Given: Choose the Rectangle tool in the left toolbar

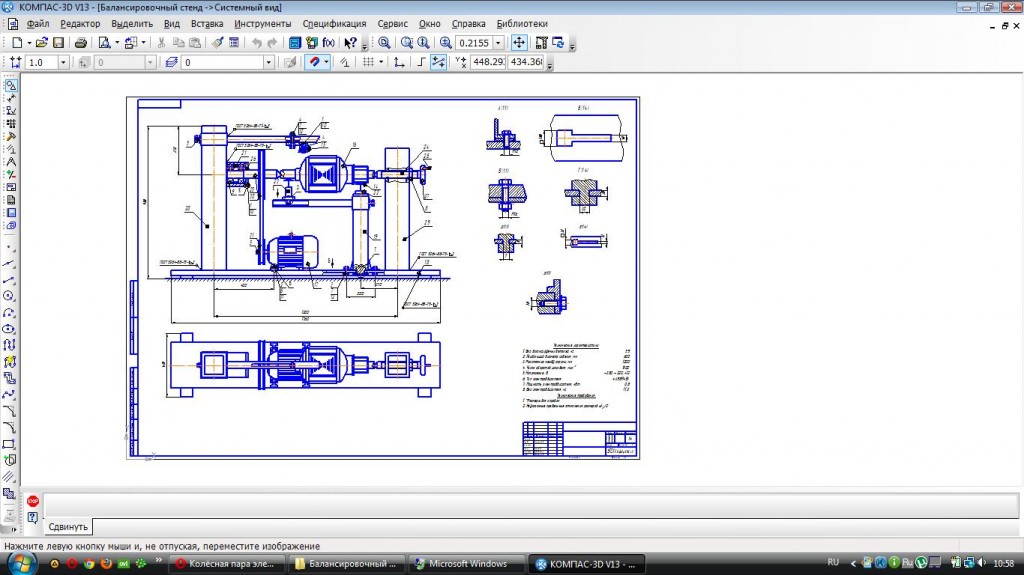Looking at the screenshot, I should [9, 444].
